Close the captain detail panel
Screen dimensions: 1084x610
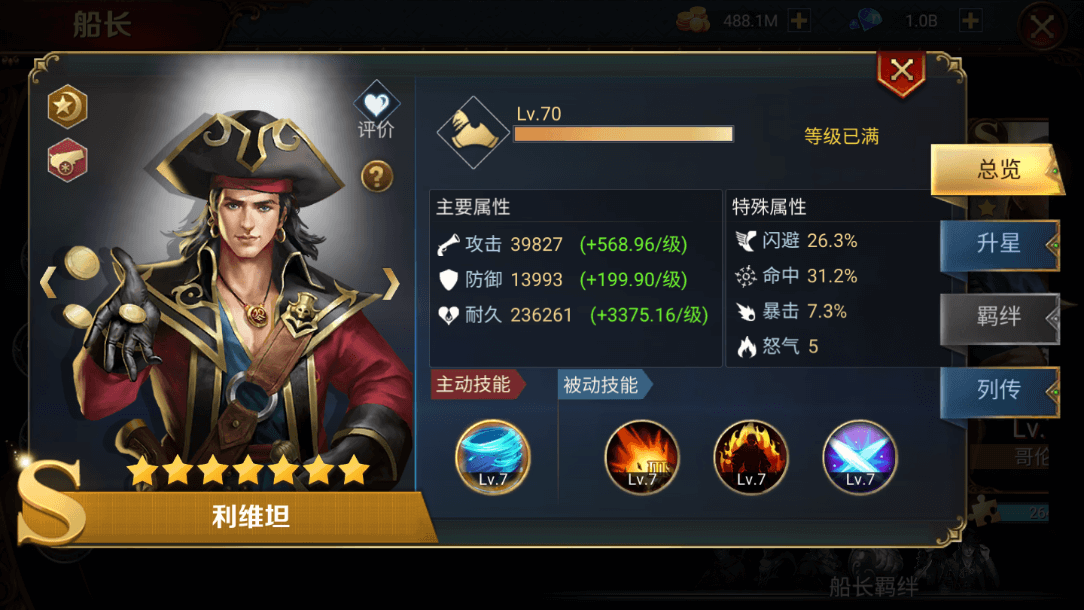tap(901, 71)
